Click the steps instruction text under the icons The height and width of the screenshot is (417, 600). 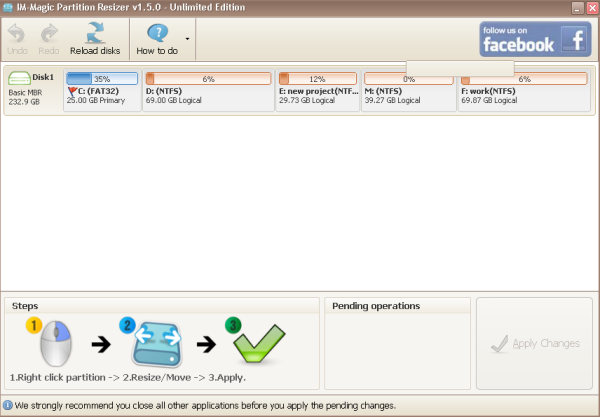pyautogui.click(x=128, y=378)
